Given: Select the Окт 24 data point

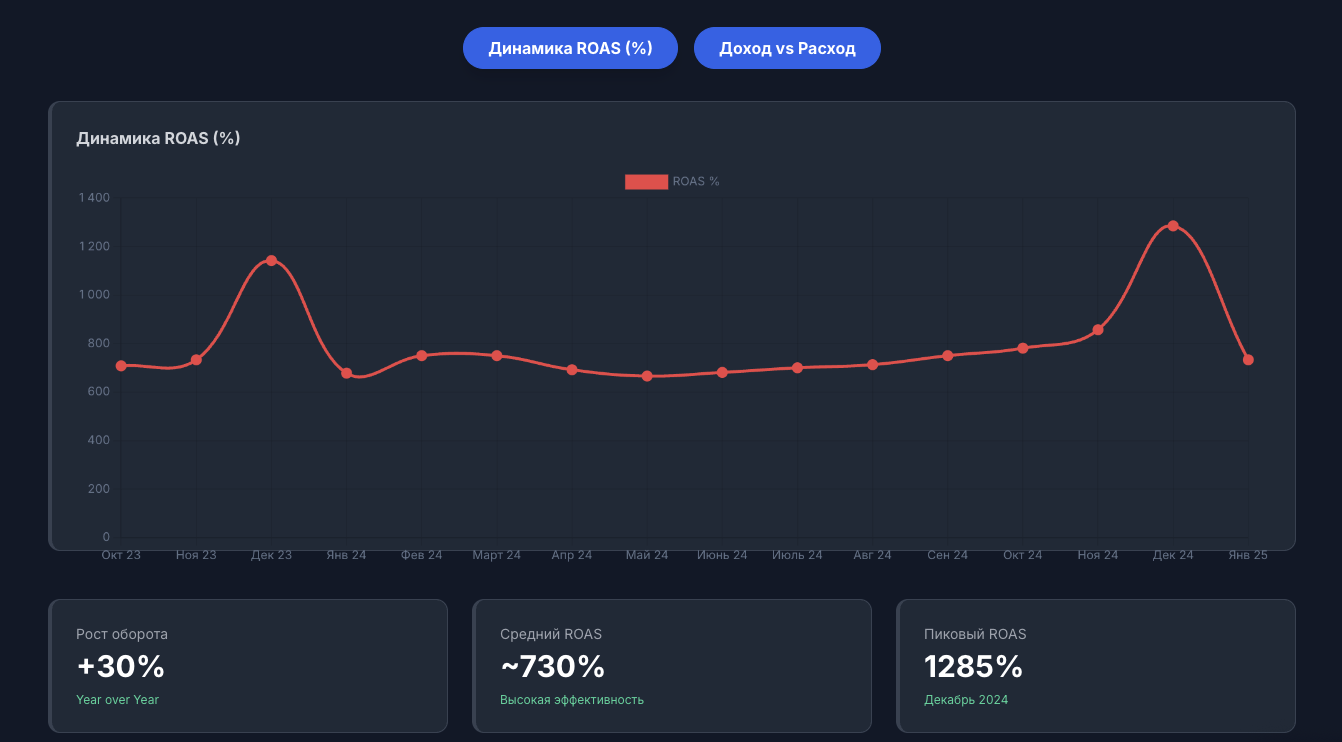Looking at the screenshot, I should point(1023,348).
